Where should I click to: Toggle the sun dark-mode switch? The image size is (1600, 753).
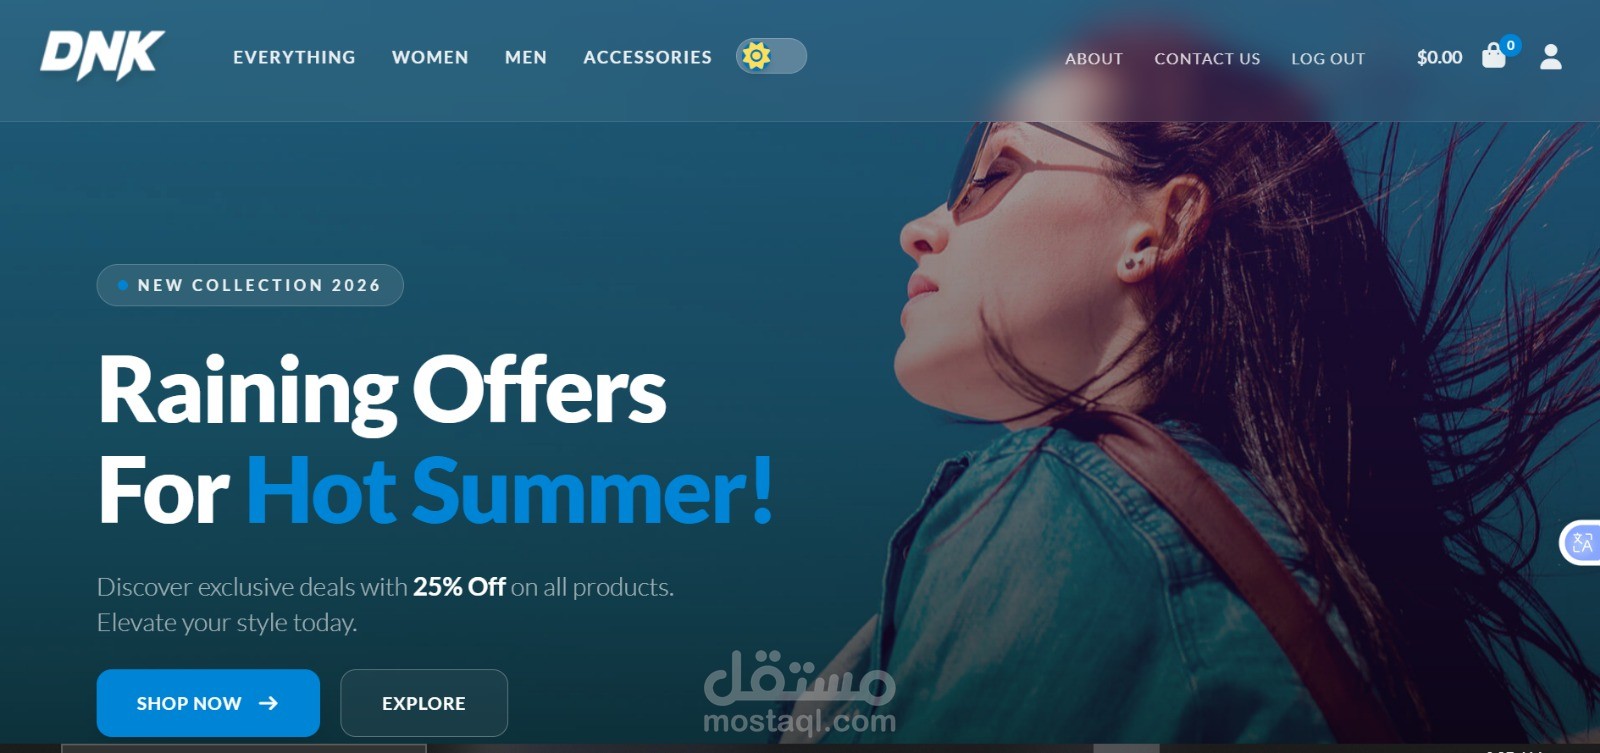click(x=771, y=56)
